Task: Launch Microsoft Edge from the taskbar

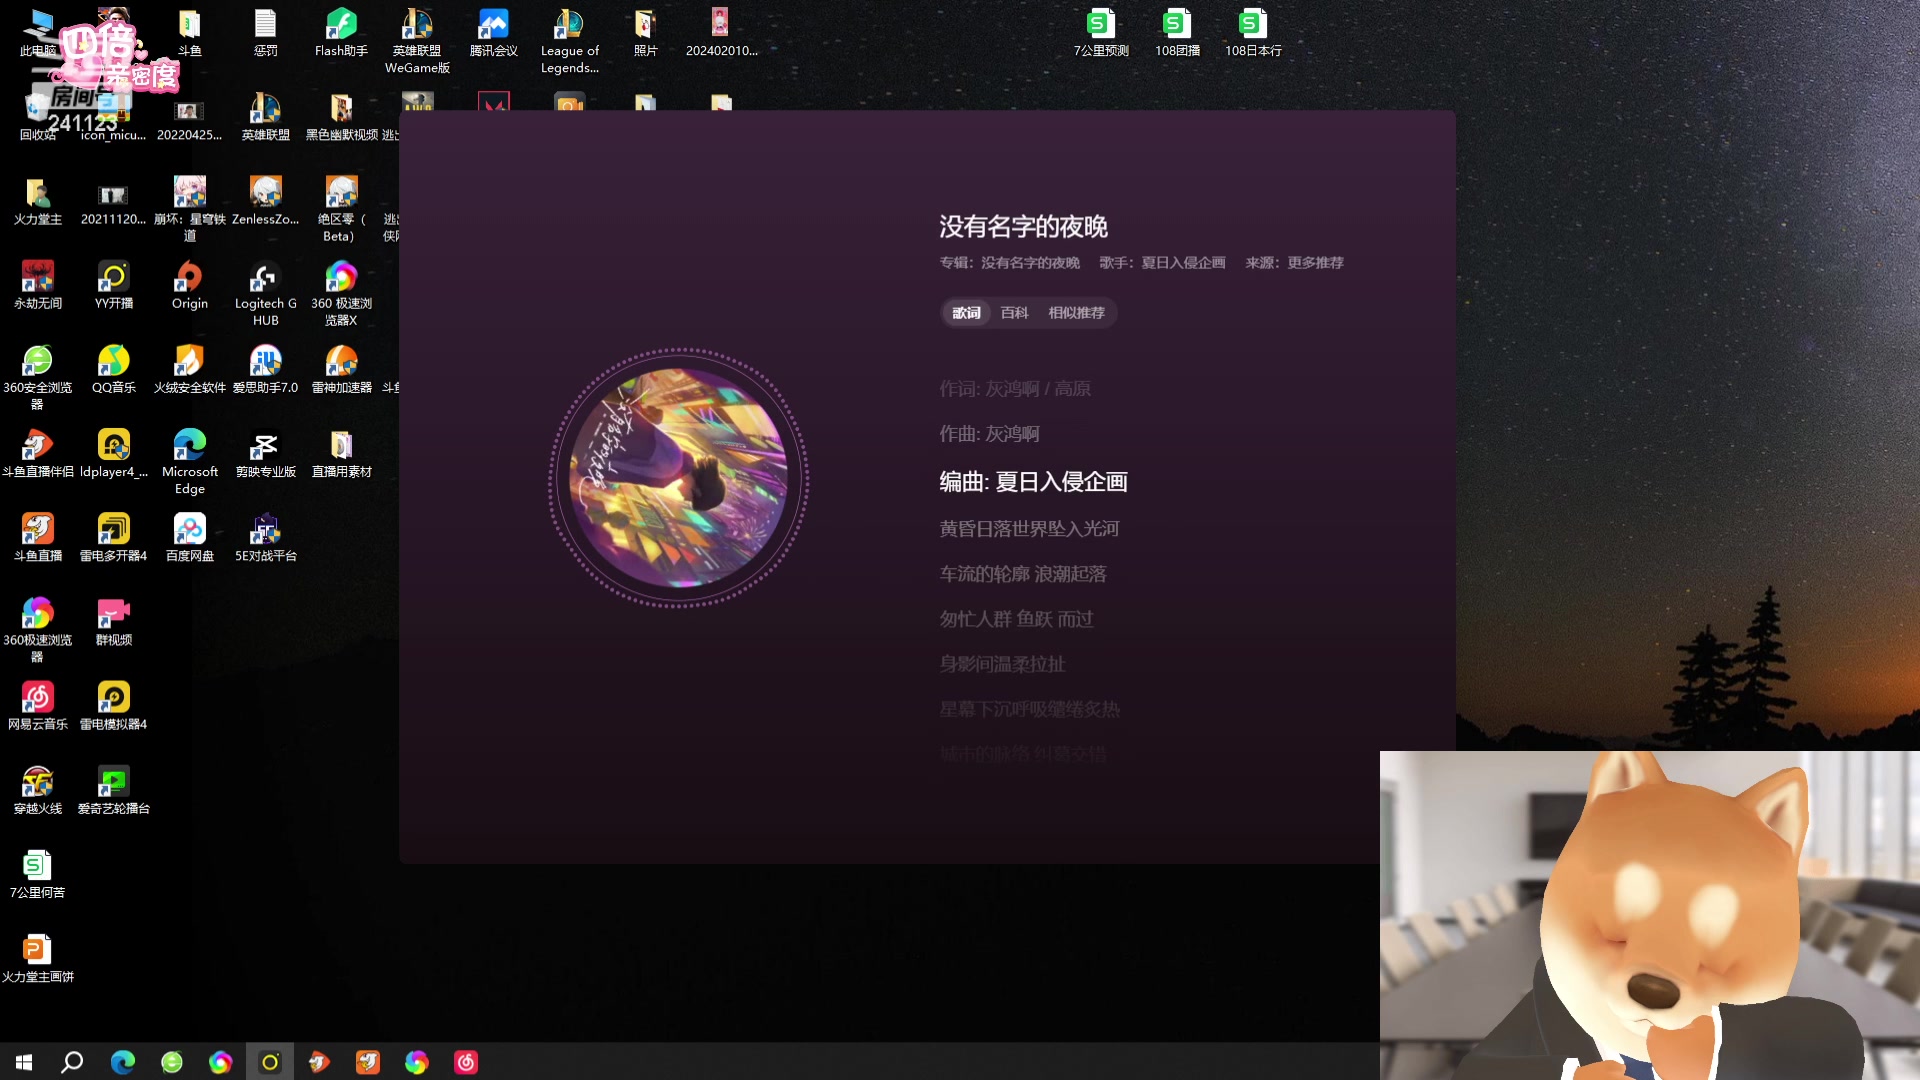Action: 123,1062
